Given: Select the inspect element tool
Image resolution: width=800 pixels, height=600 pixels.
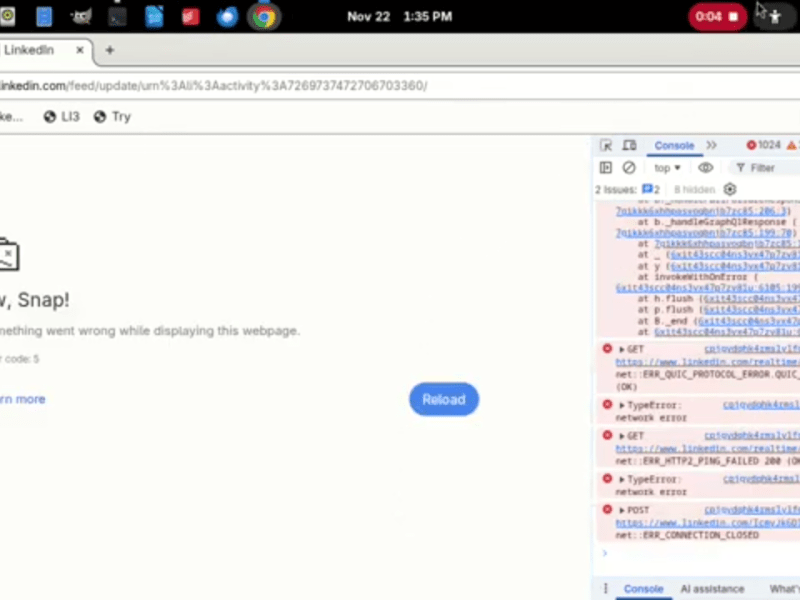Looking at the screenshot, I should tap(606, 146).
